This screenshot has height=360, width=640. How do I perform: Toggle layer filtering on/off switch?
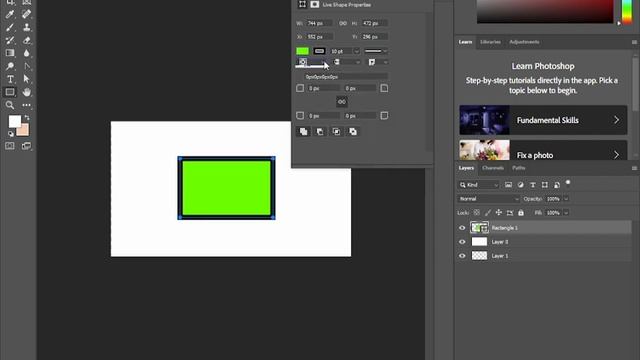pyautogui.click(x=568, y=183)
